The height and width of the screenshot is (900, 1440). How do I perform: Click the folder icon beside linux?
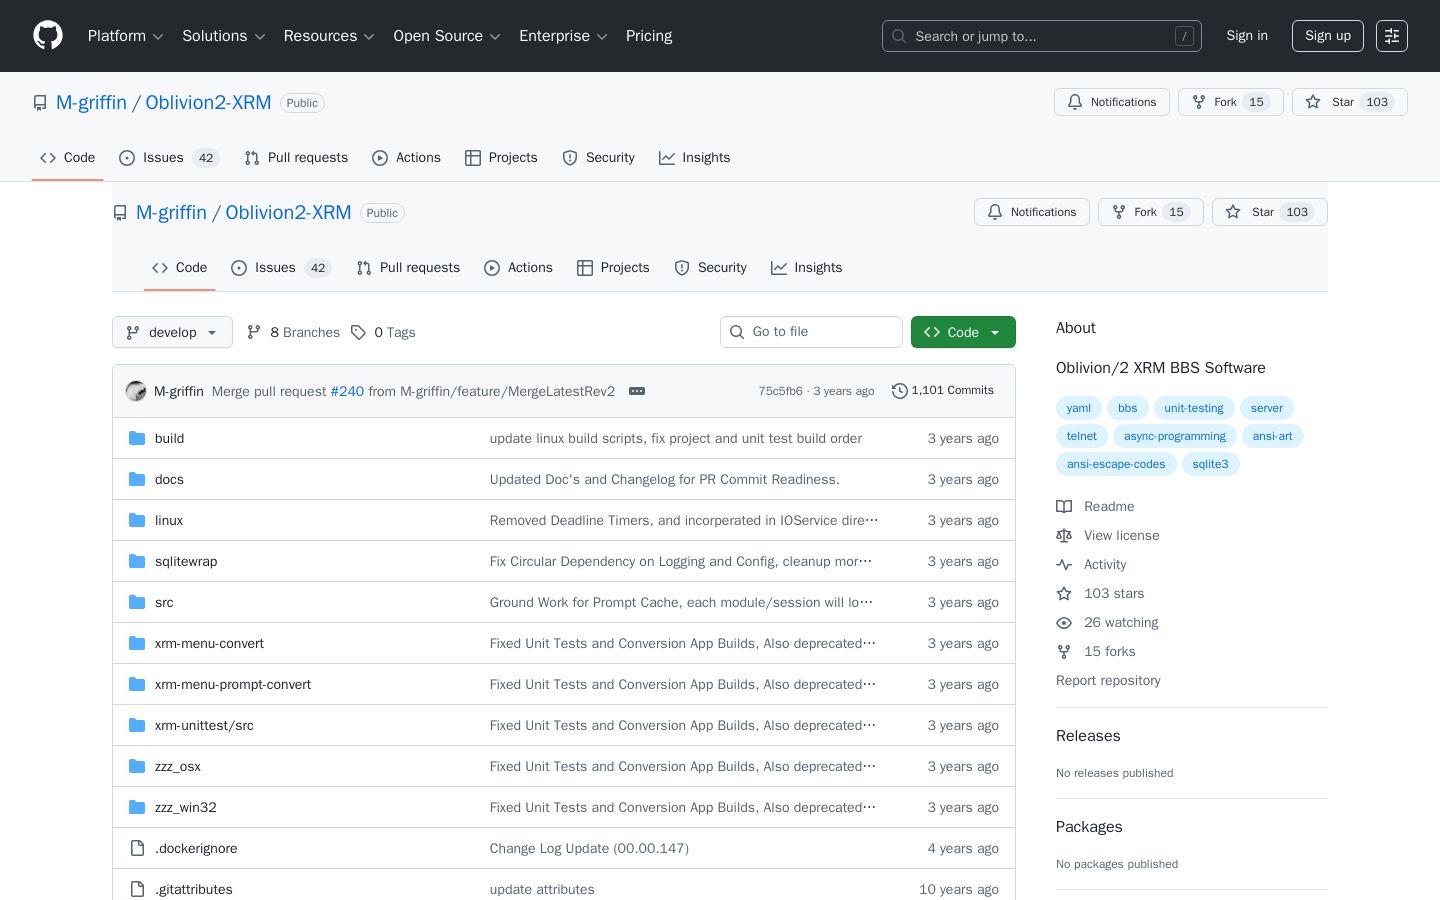(137, 520)
